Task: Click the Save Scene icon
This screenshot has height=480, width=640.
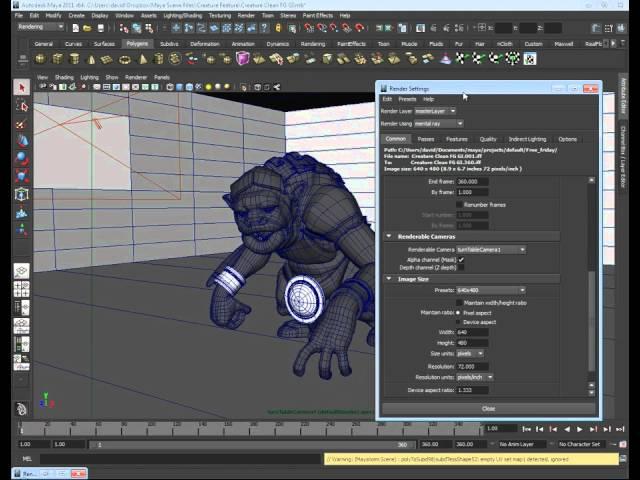Action: tap(100, 28)
